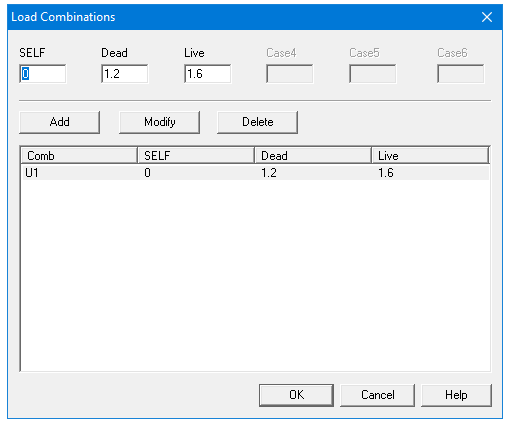Screen dimensions: 510x426
Task: Click the 1.6 Live value in U1 row
Action: pyautogui.click(x=386, y=173)
